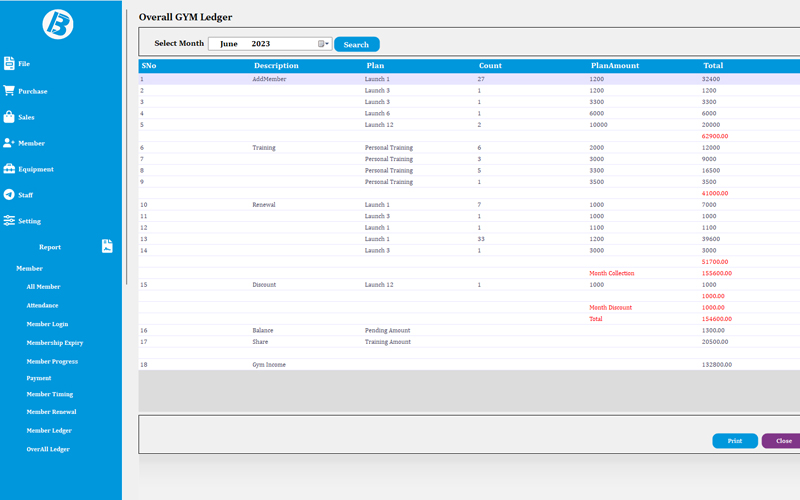Open the Member Ledger report
The height and width of the screenshot is (500, 800).
point(49,431)
